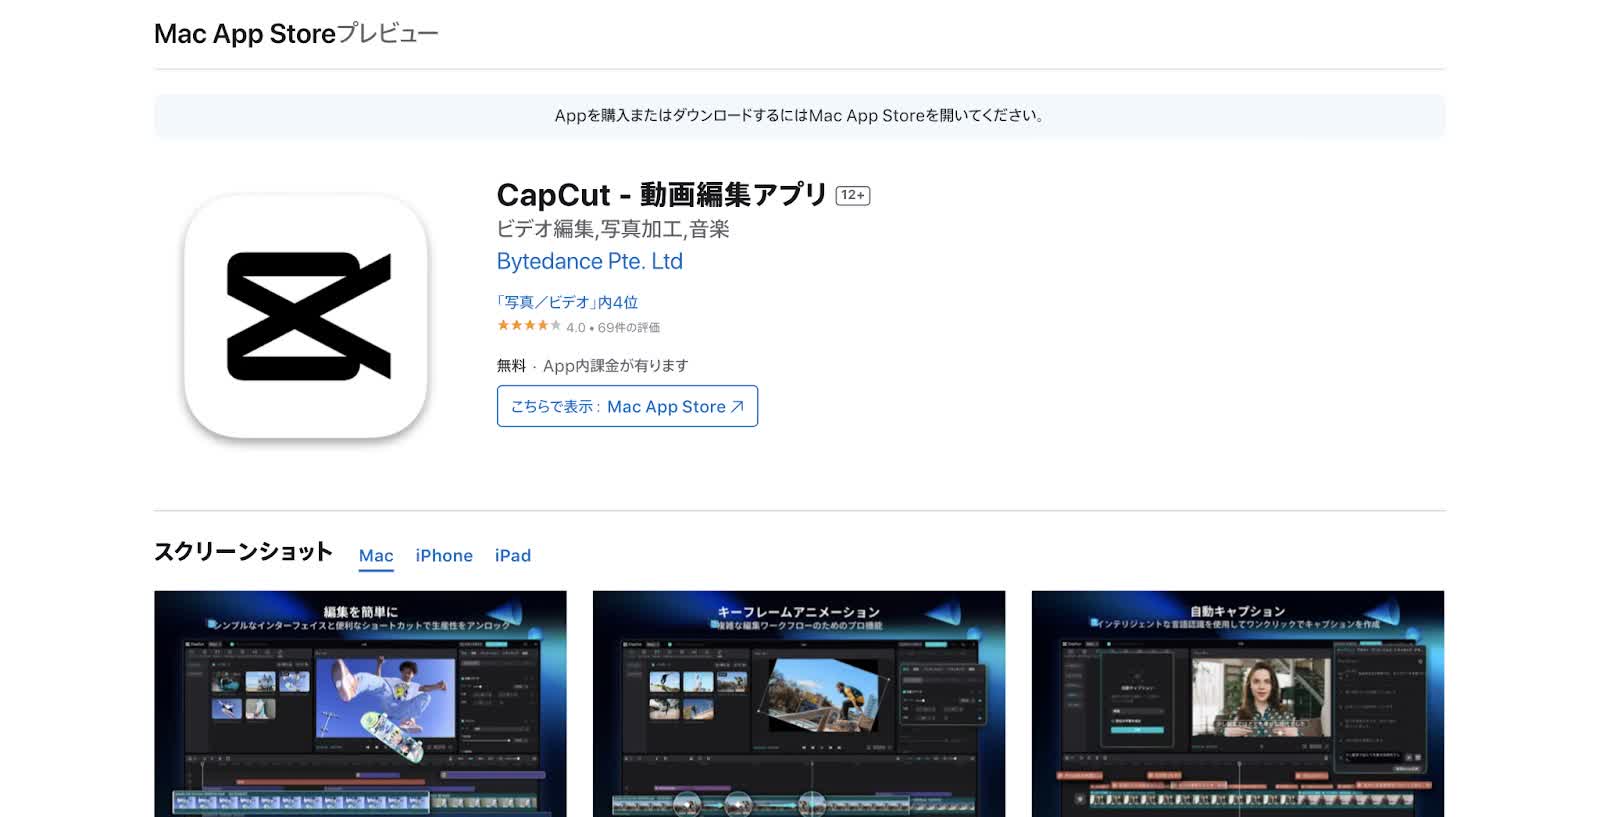The image size is (1600, 817).
Task: Switch to the iPhone screenshots tab
Action: coord(444,556)
